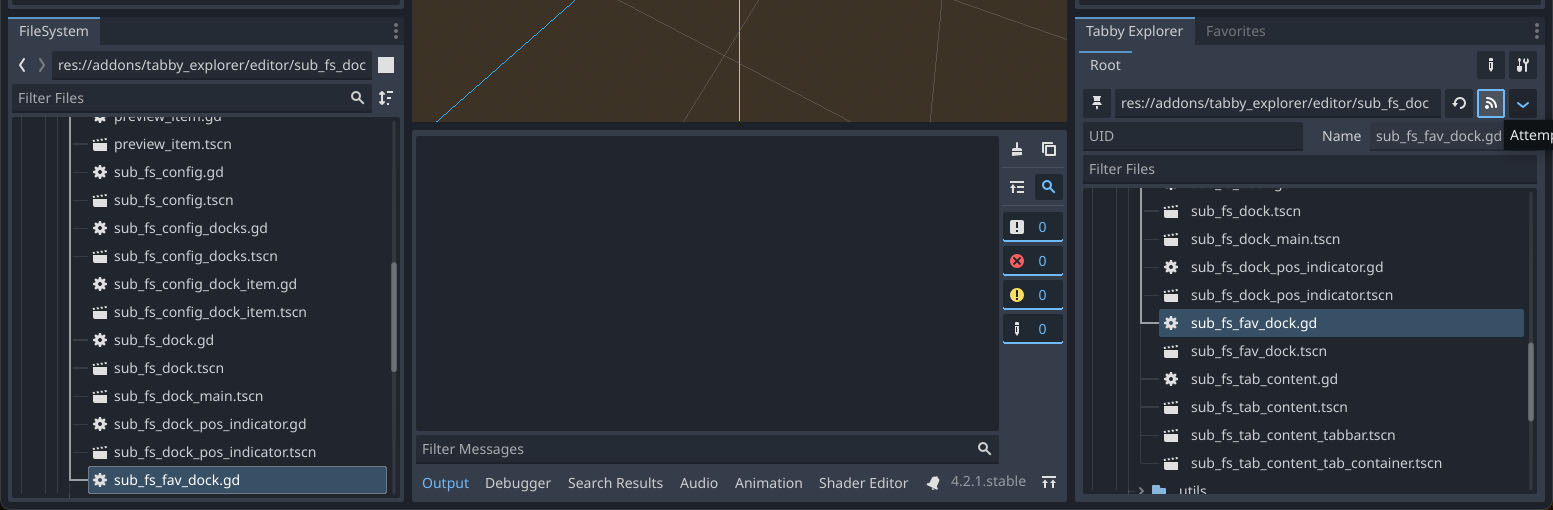The height and width of the screenshot is (510, 1553).
Task: Open the Output bottom panel
Action: [x=445, y=482]
